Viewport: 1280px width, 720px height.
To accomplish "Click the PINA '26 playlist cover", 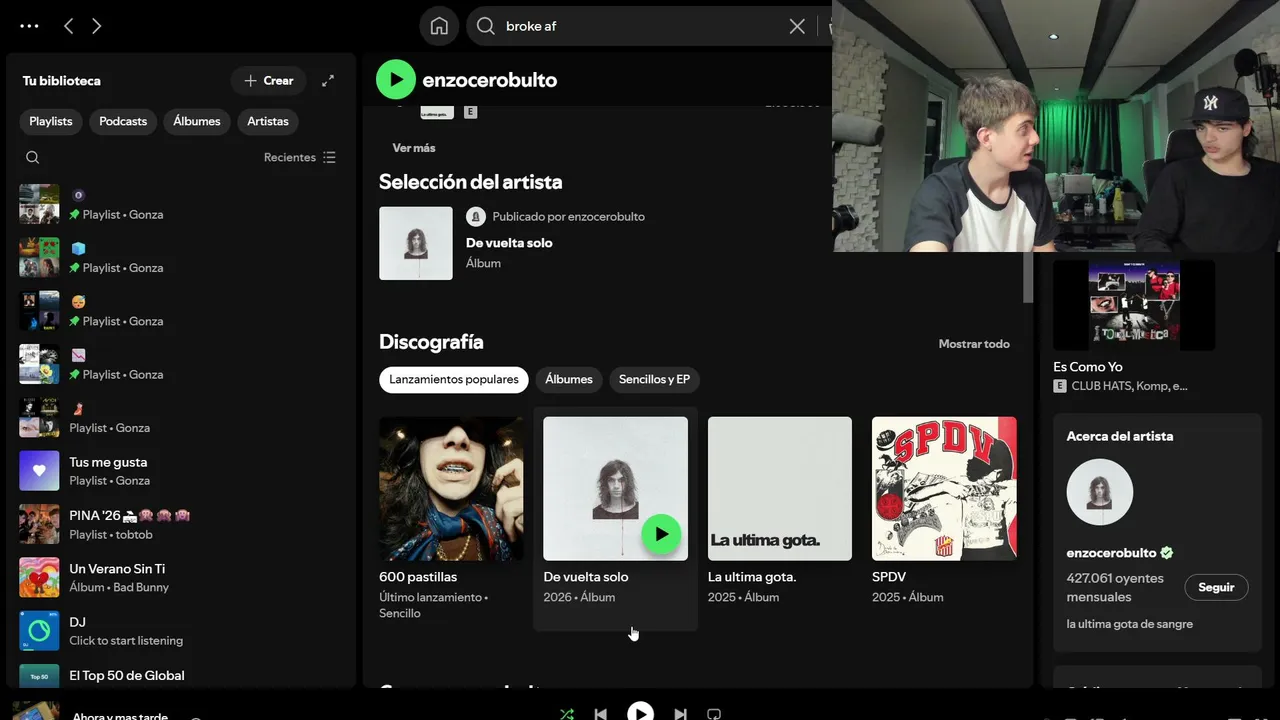I will 39,524.
